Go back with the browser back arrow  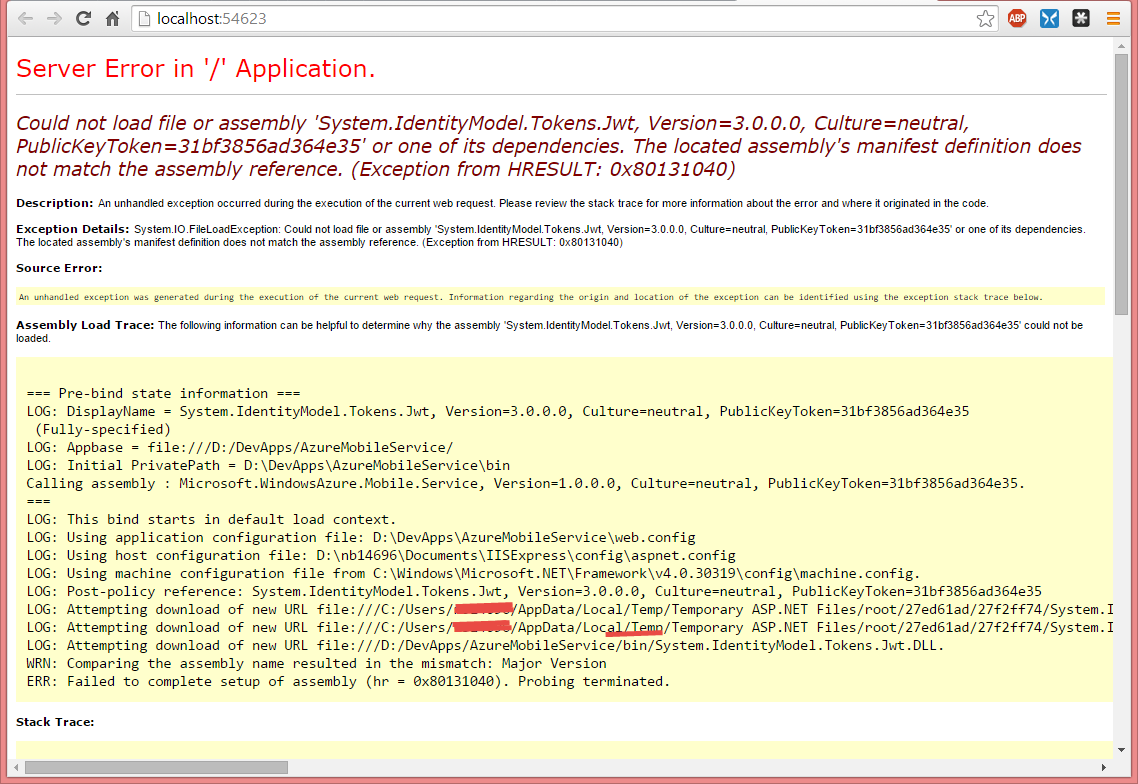coord(25,19)
